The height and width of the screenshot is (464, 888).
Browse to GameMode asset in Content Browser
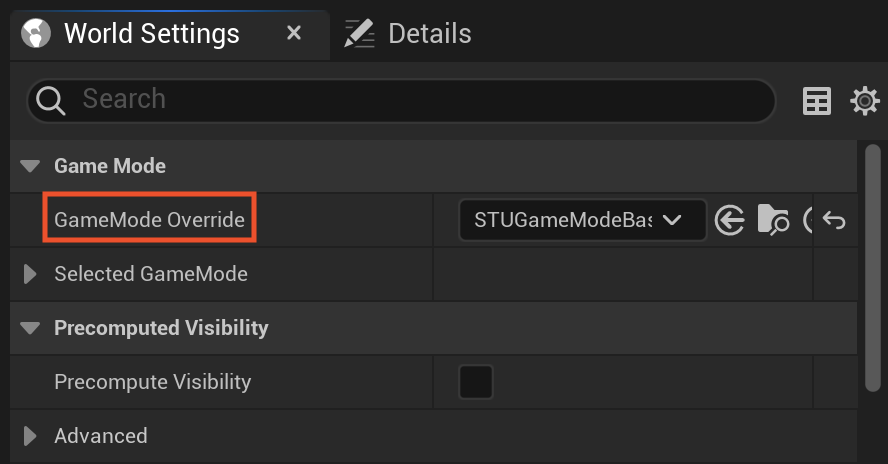773,220
